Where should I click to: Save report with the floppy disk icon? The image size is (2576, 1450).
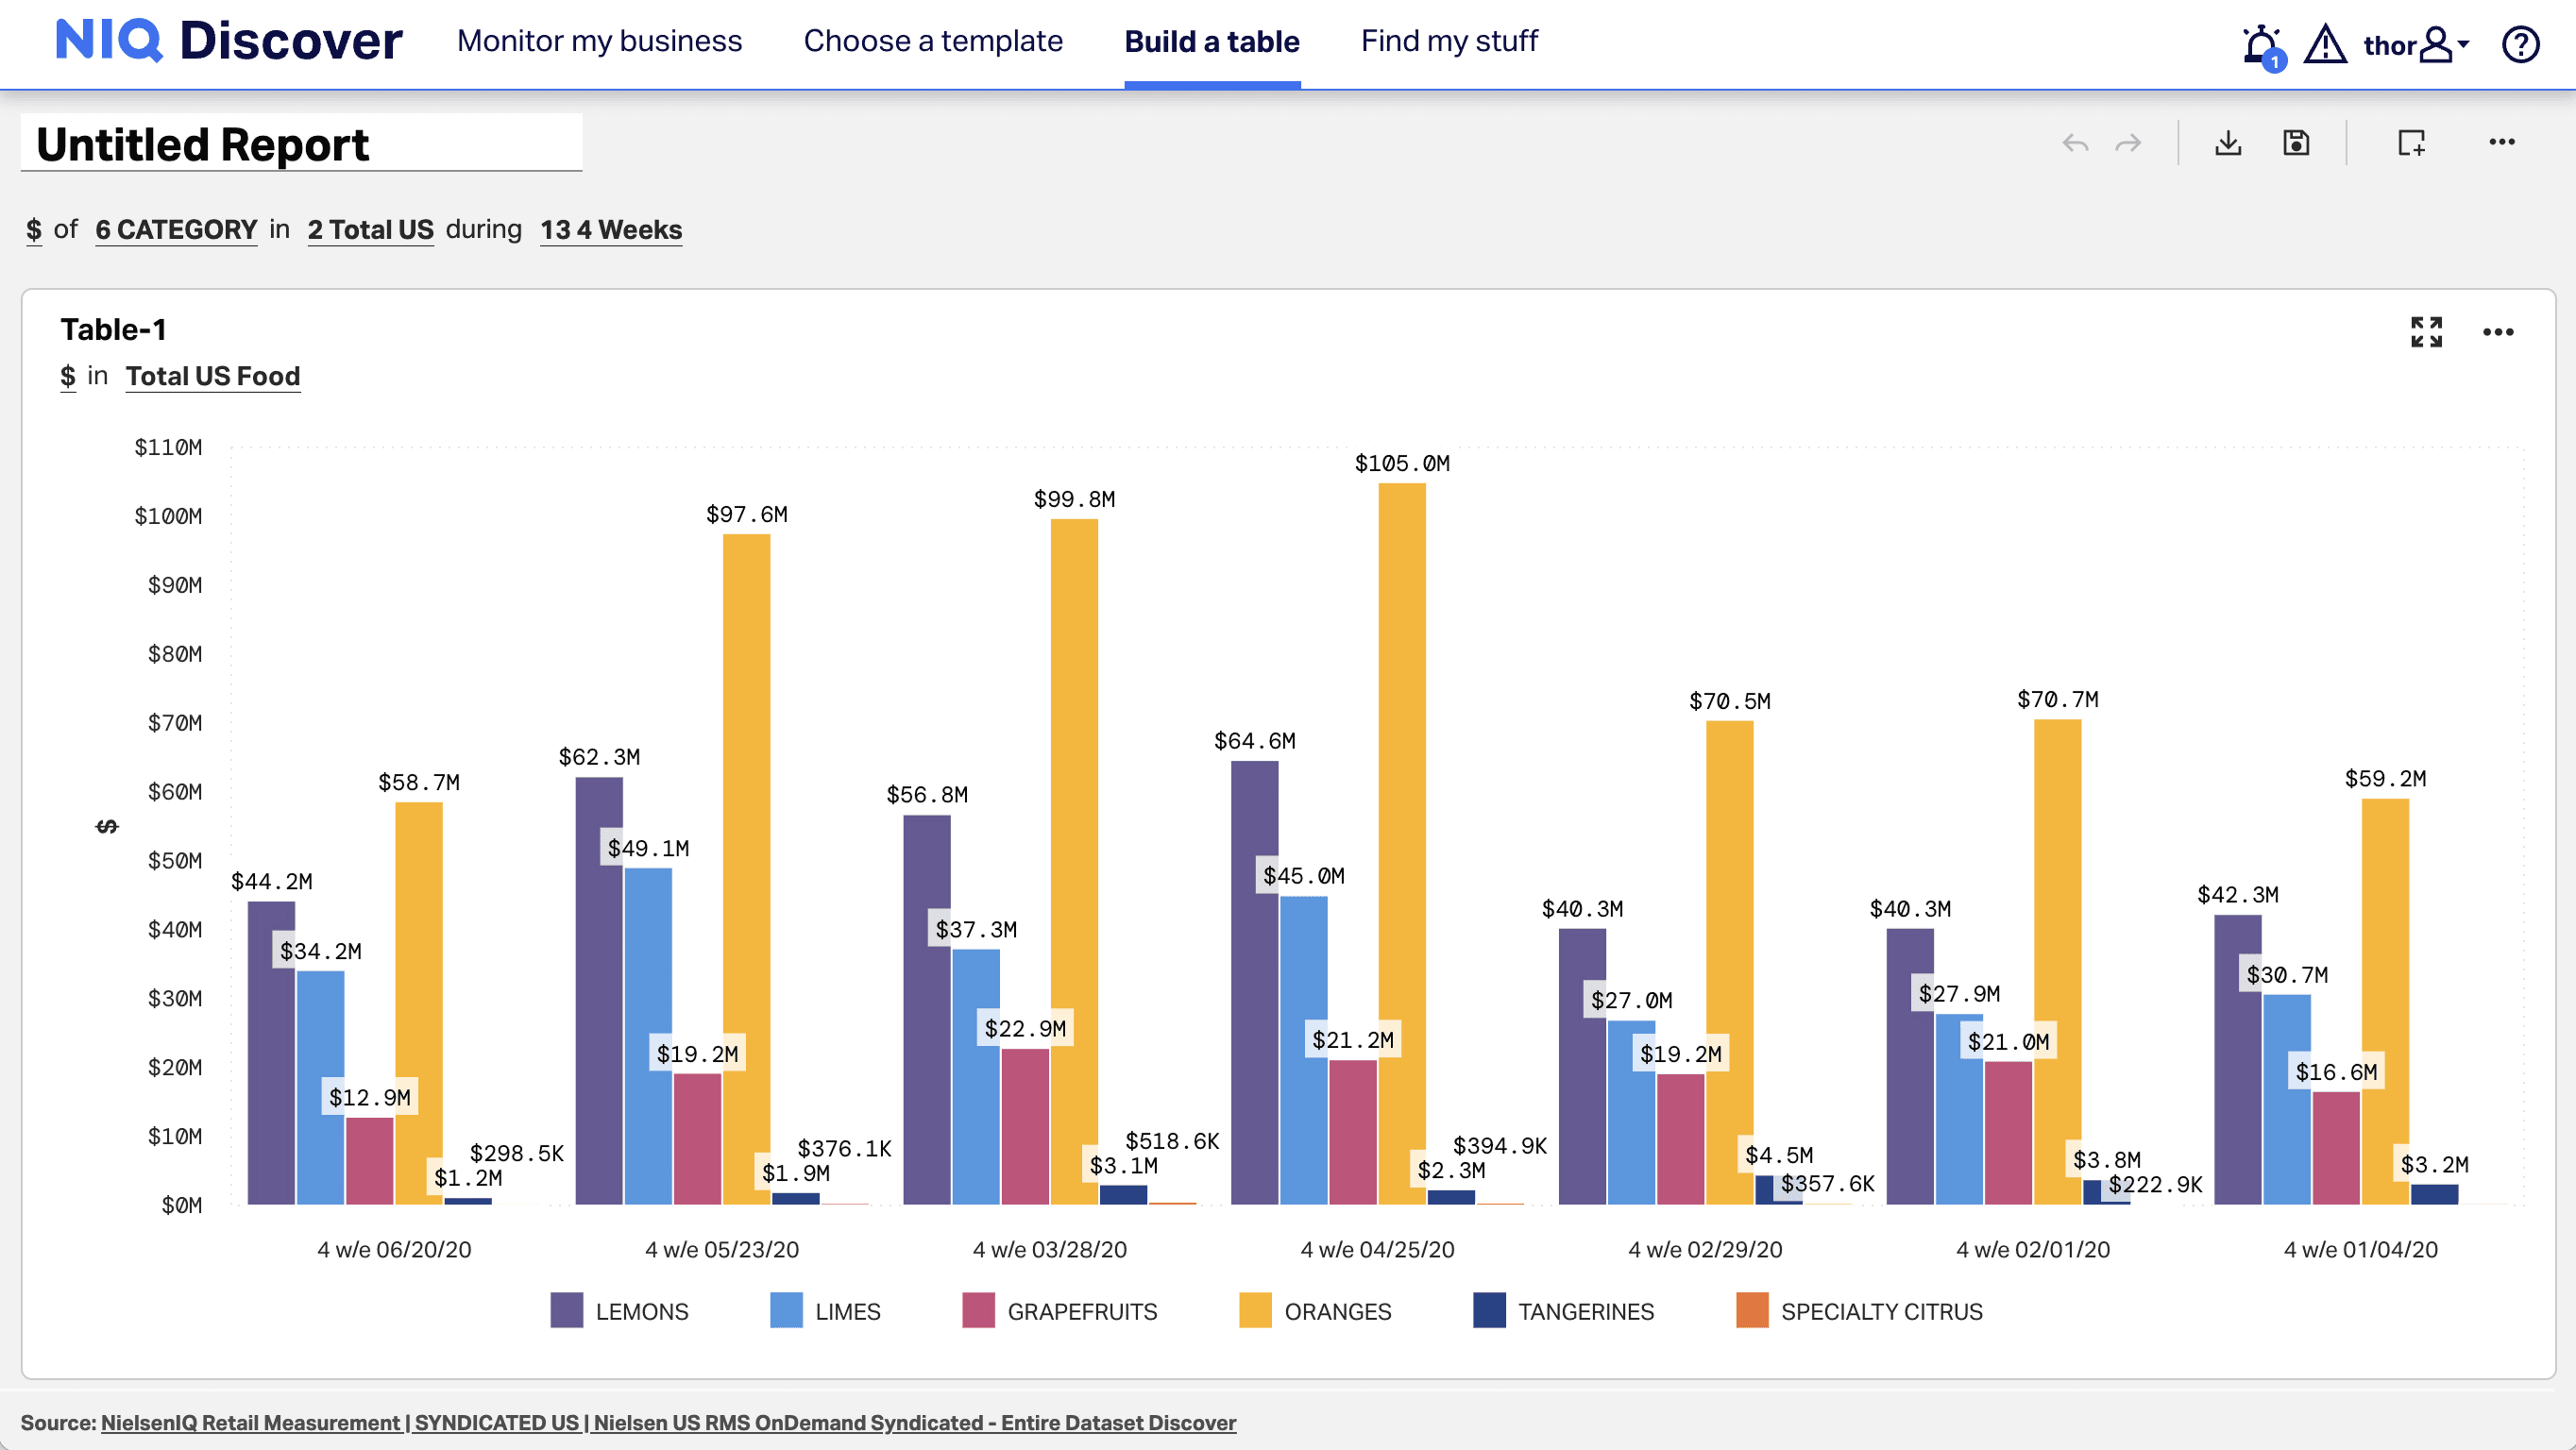(x=2296, y=143)
